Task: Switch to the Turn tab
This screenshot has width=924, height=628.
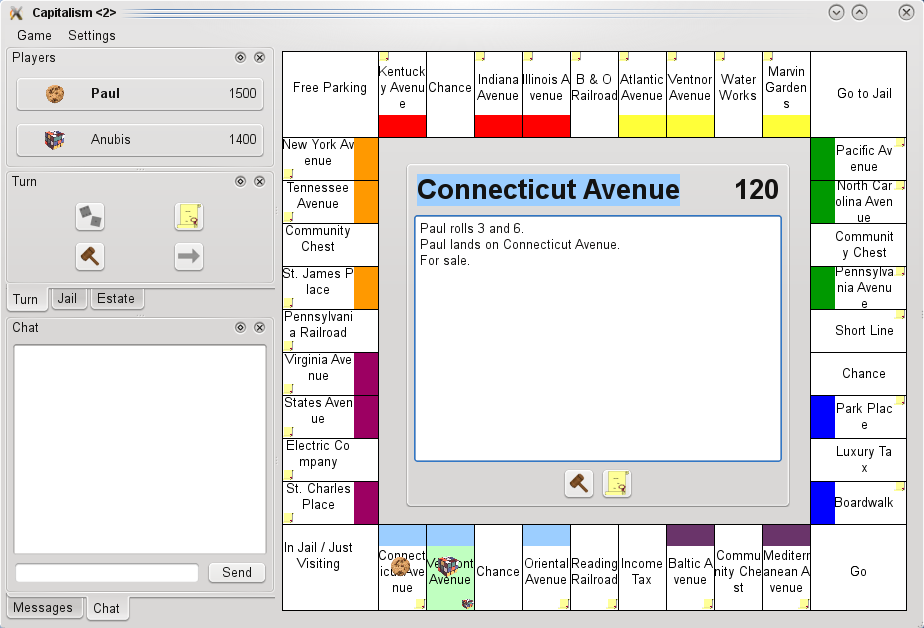Action: coord(25,299)
